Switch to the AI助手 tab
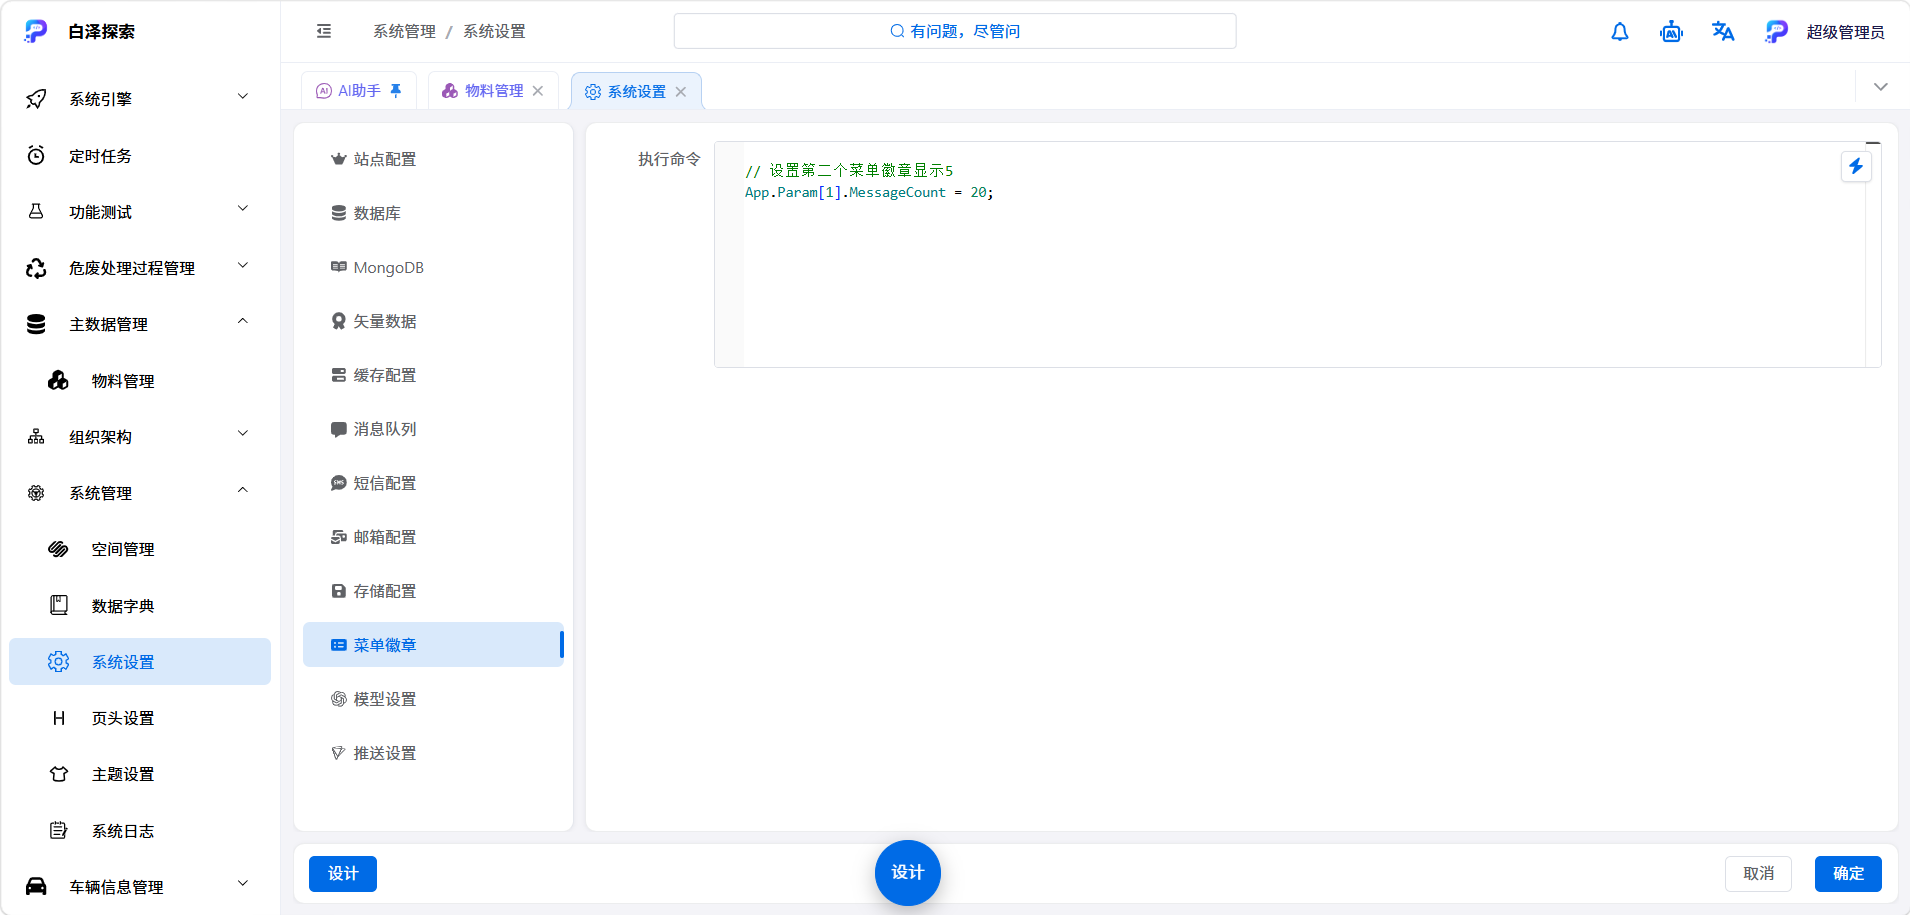This screenshot has height=915, width=1910. point(358,91)
